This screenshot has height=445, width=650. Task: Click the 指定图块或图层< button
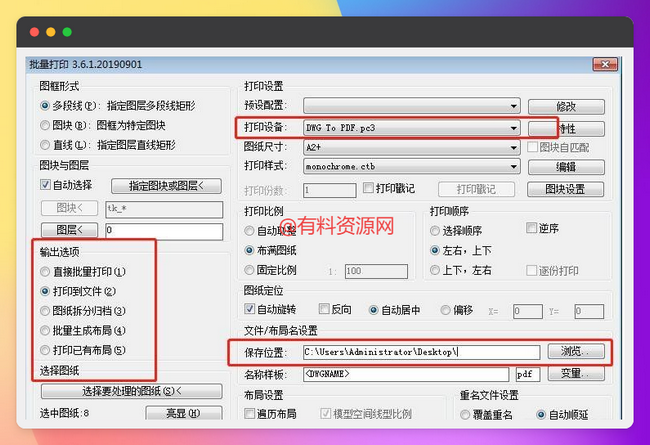166,186
